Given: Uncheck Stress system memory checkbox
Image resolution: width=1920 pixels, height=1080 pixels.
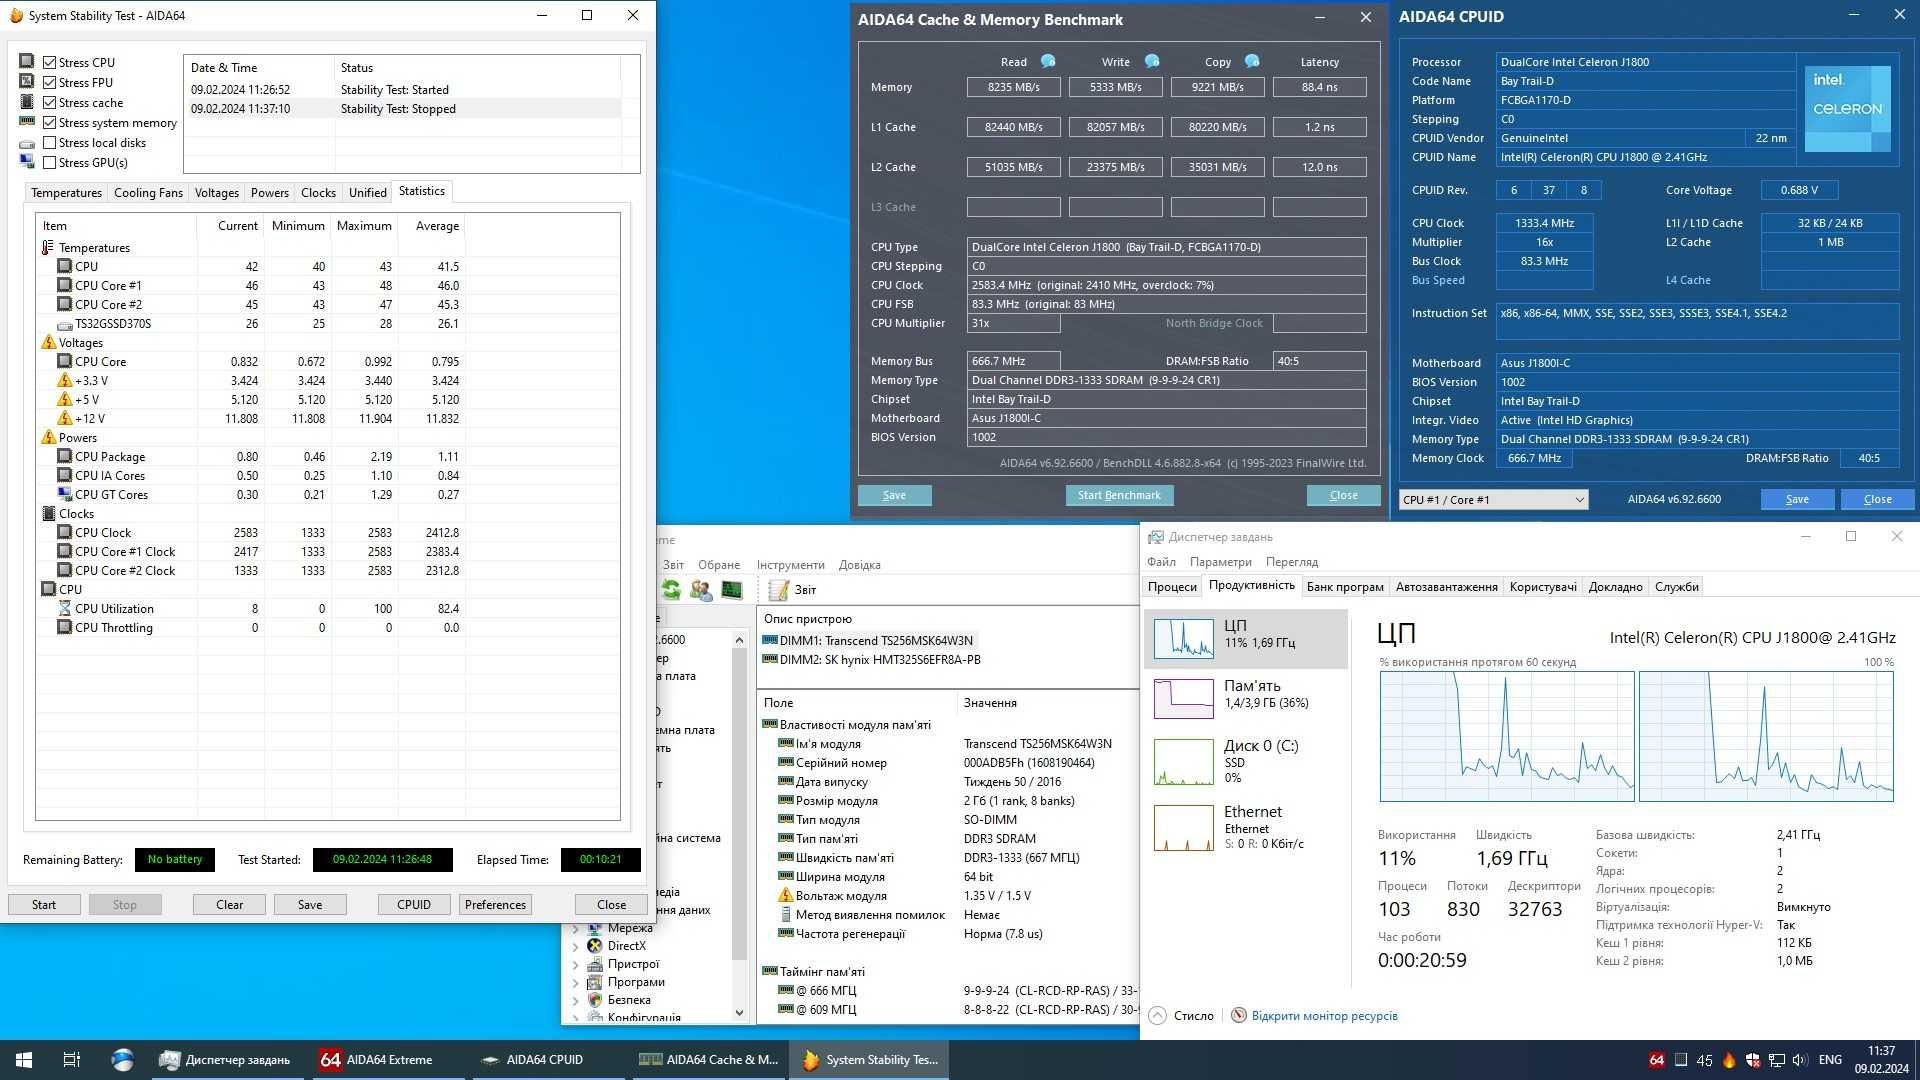Looking at the screenshot, I should (49, 122).
